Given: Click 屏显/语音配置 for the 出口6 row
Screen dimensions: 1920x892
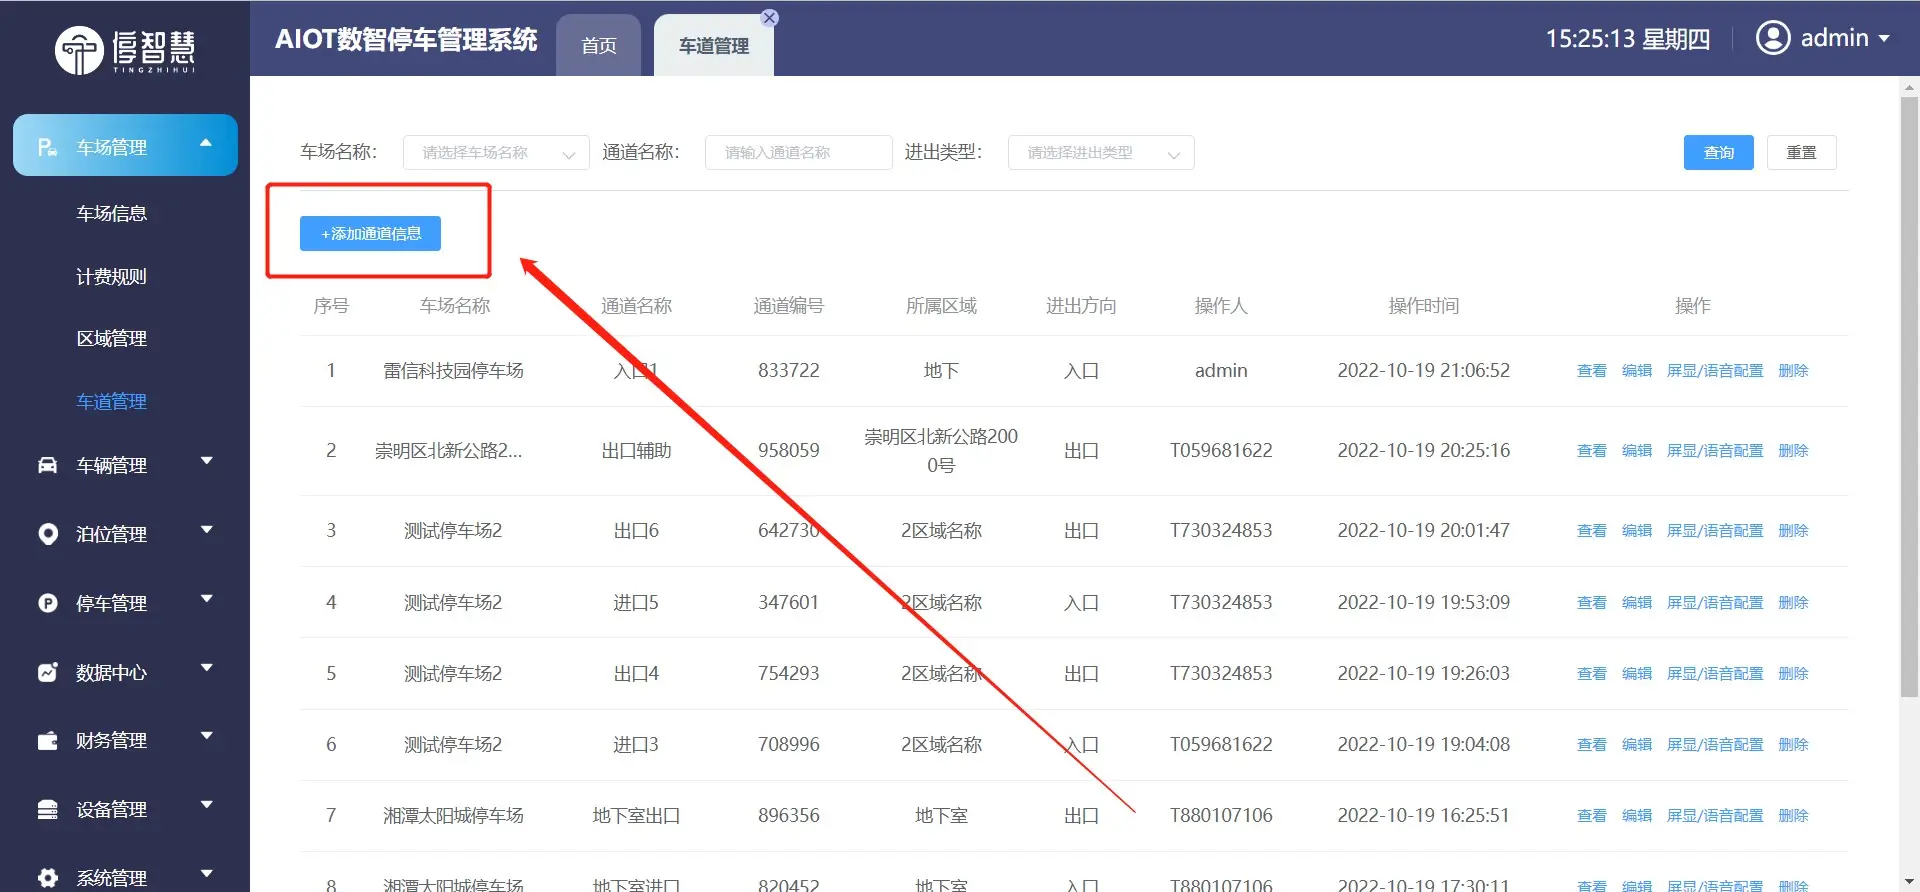Looking at the screenshot, I should pos(1714,530).
